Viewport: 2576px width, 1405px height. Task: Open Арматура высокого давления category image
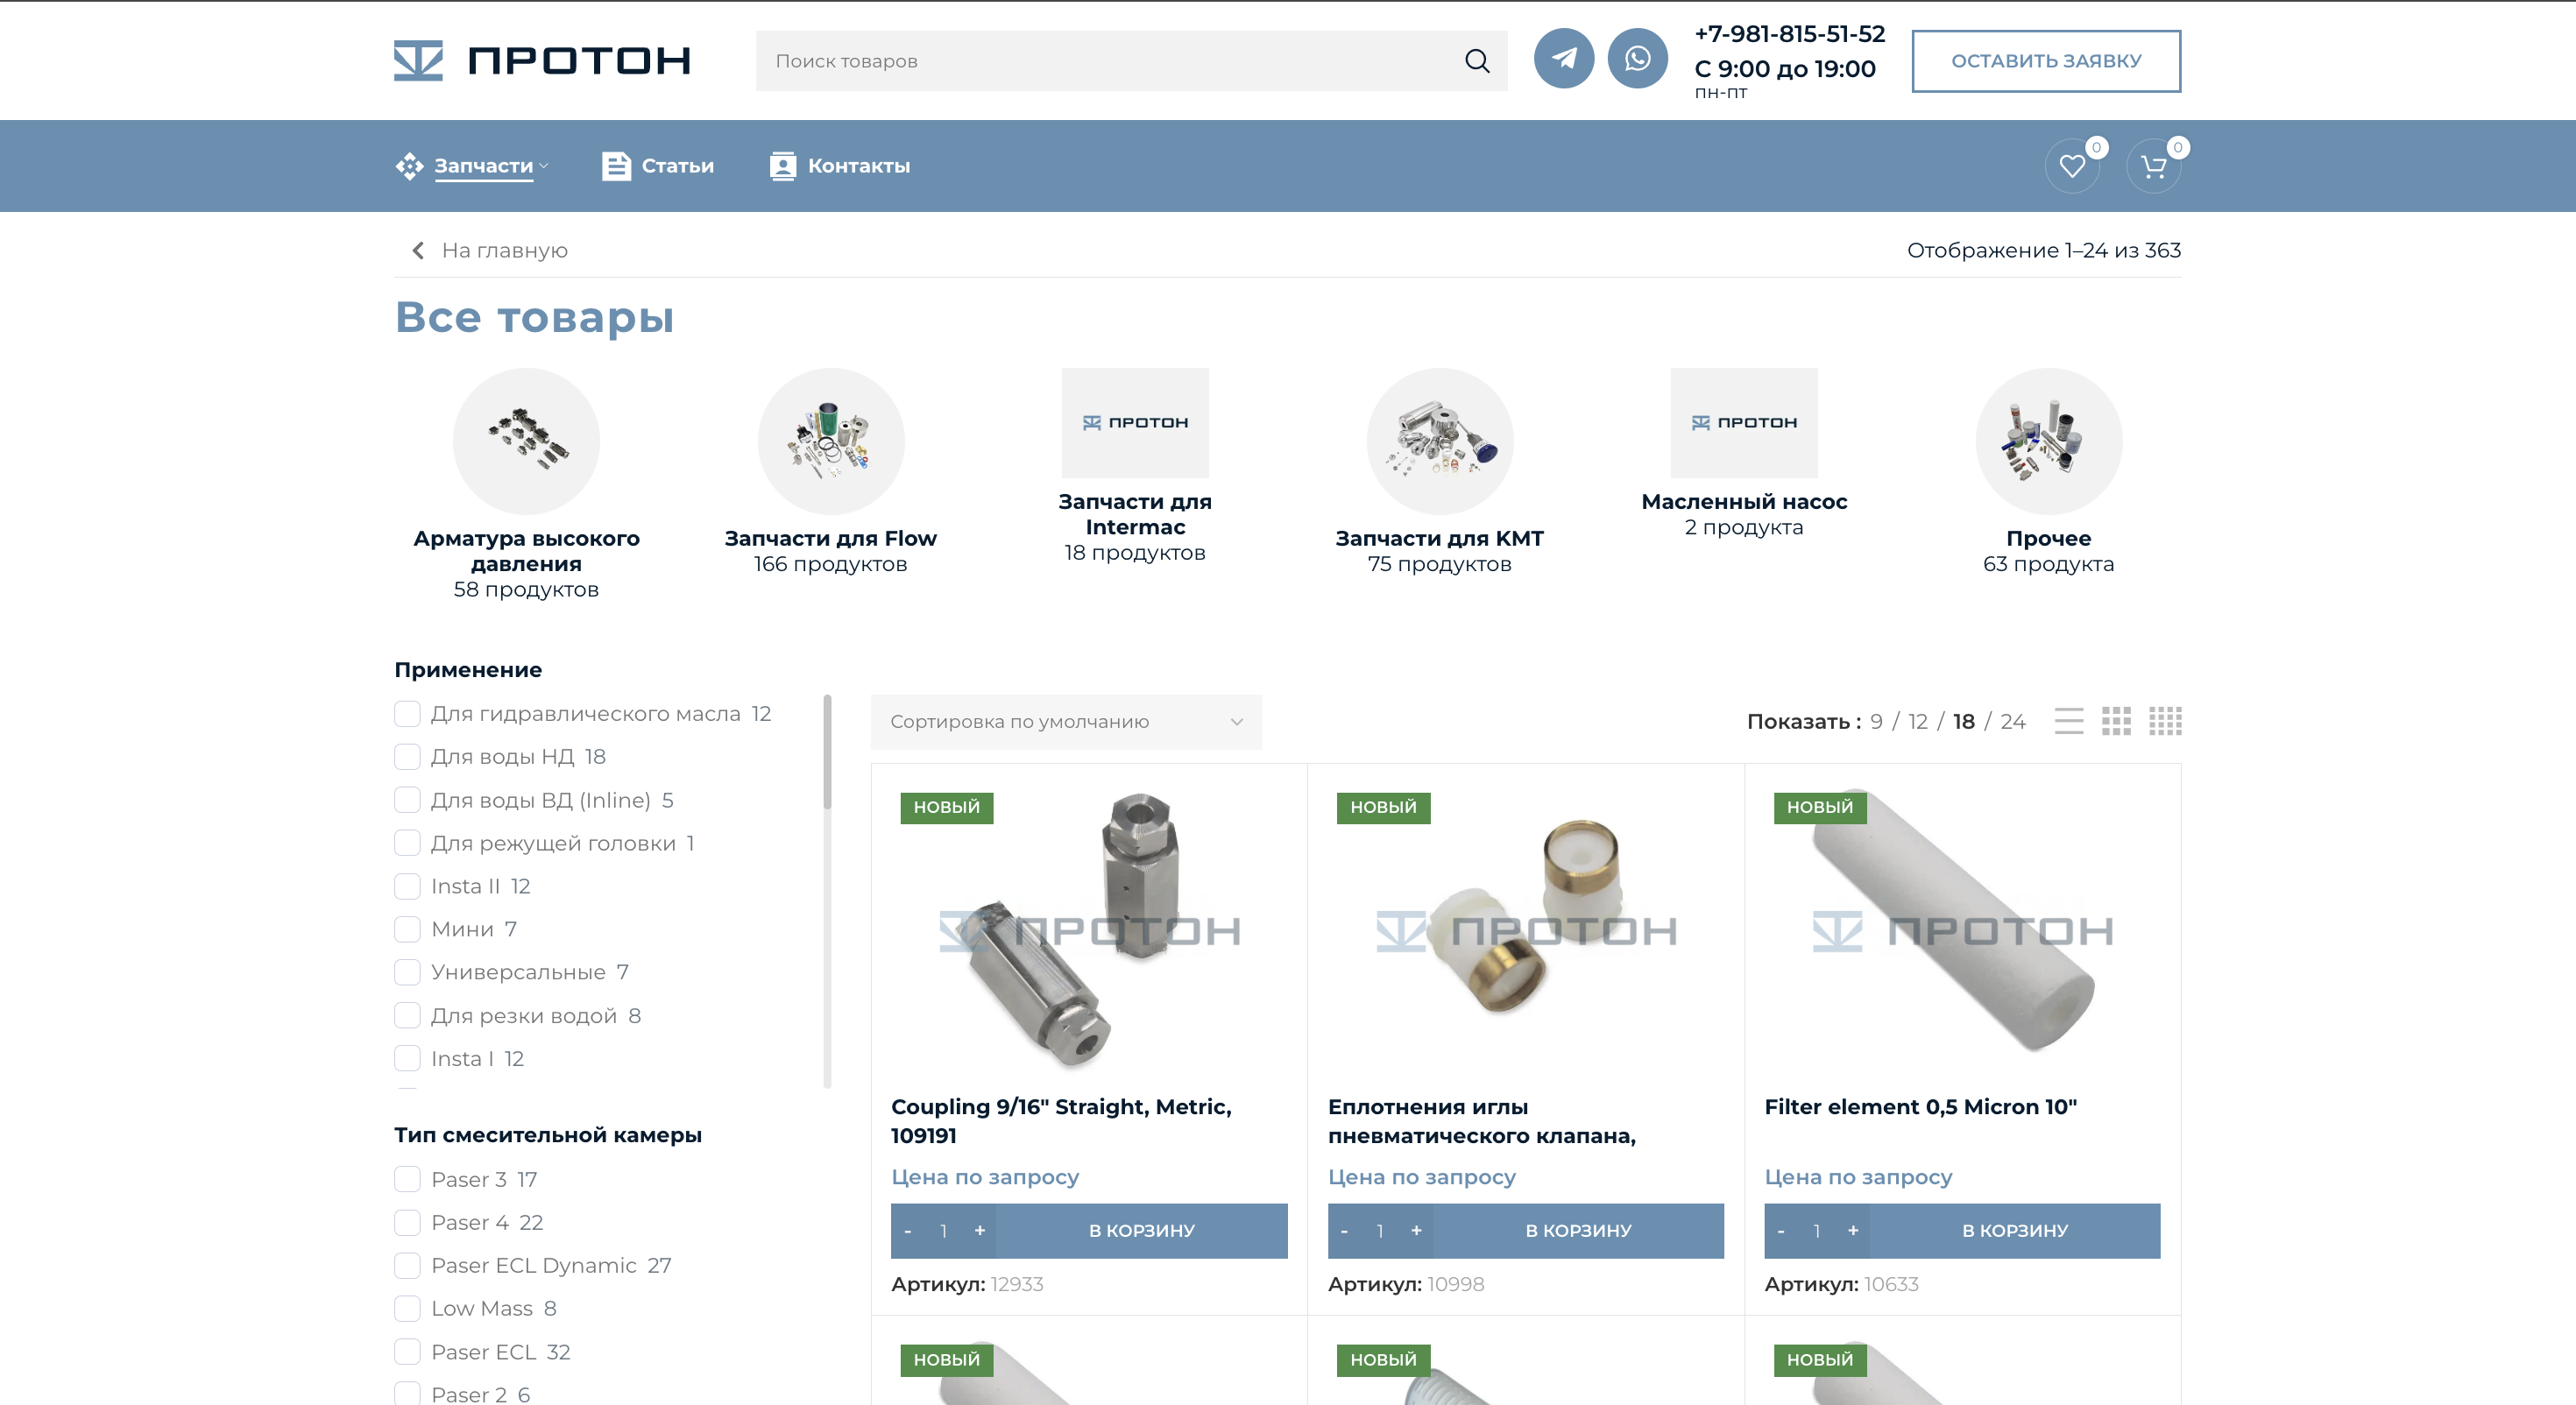526,441
